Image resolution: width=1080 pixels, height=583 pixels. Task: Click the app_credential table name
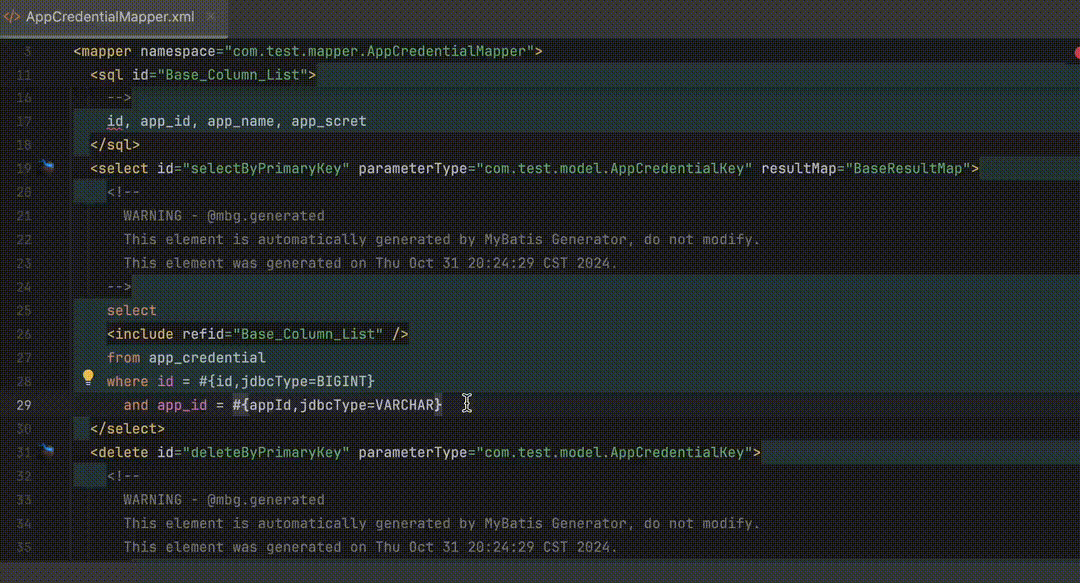coord(207,357)
